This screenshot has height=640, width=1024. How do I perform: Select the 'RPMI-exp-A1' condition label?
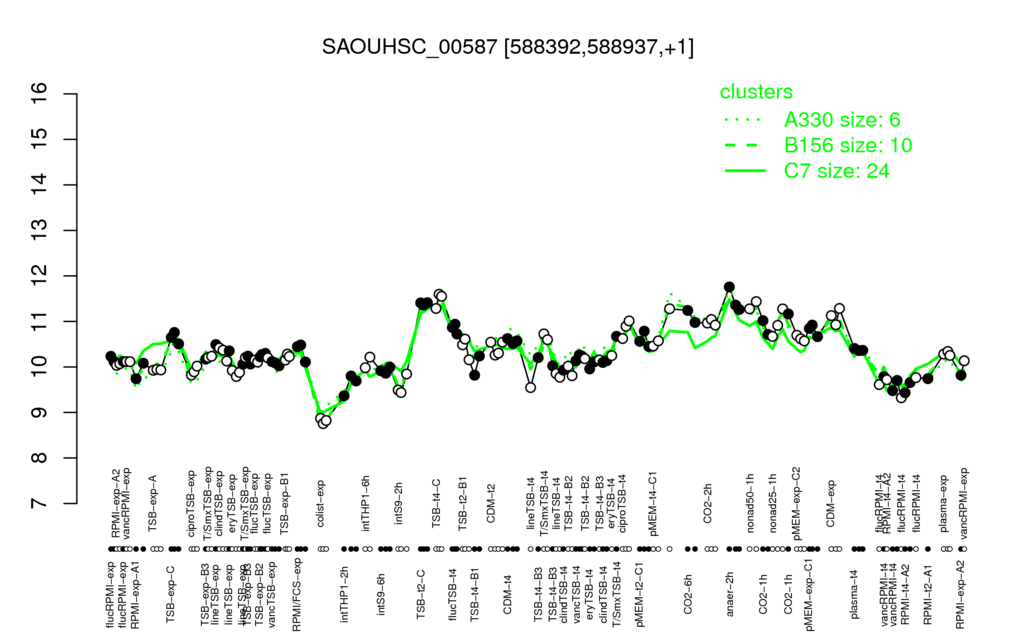[x=135, y=594]
